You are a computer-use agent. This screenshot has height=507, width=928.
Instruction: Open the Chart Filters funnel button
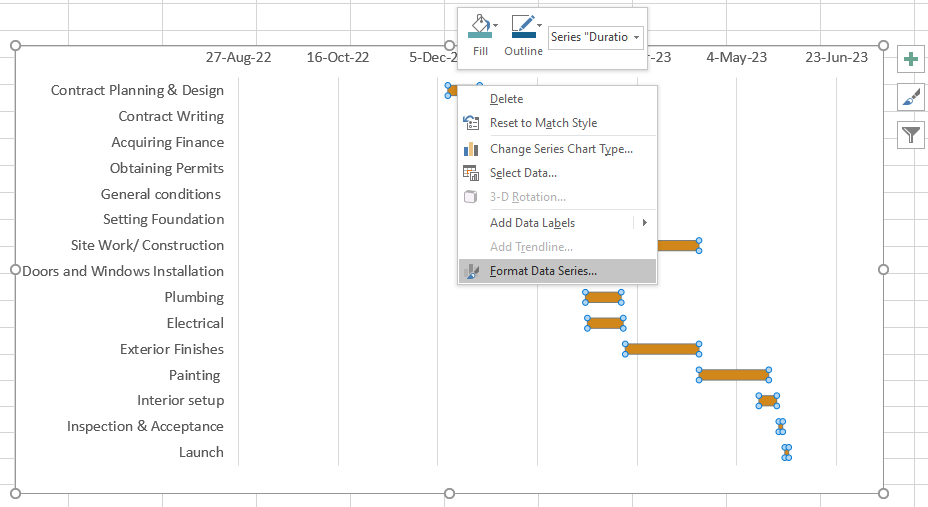click(x=911, y=135)
